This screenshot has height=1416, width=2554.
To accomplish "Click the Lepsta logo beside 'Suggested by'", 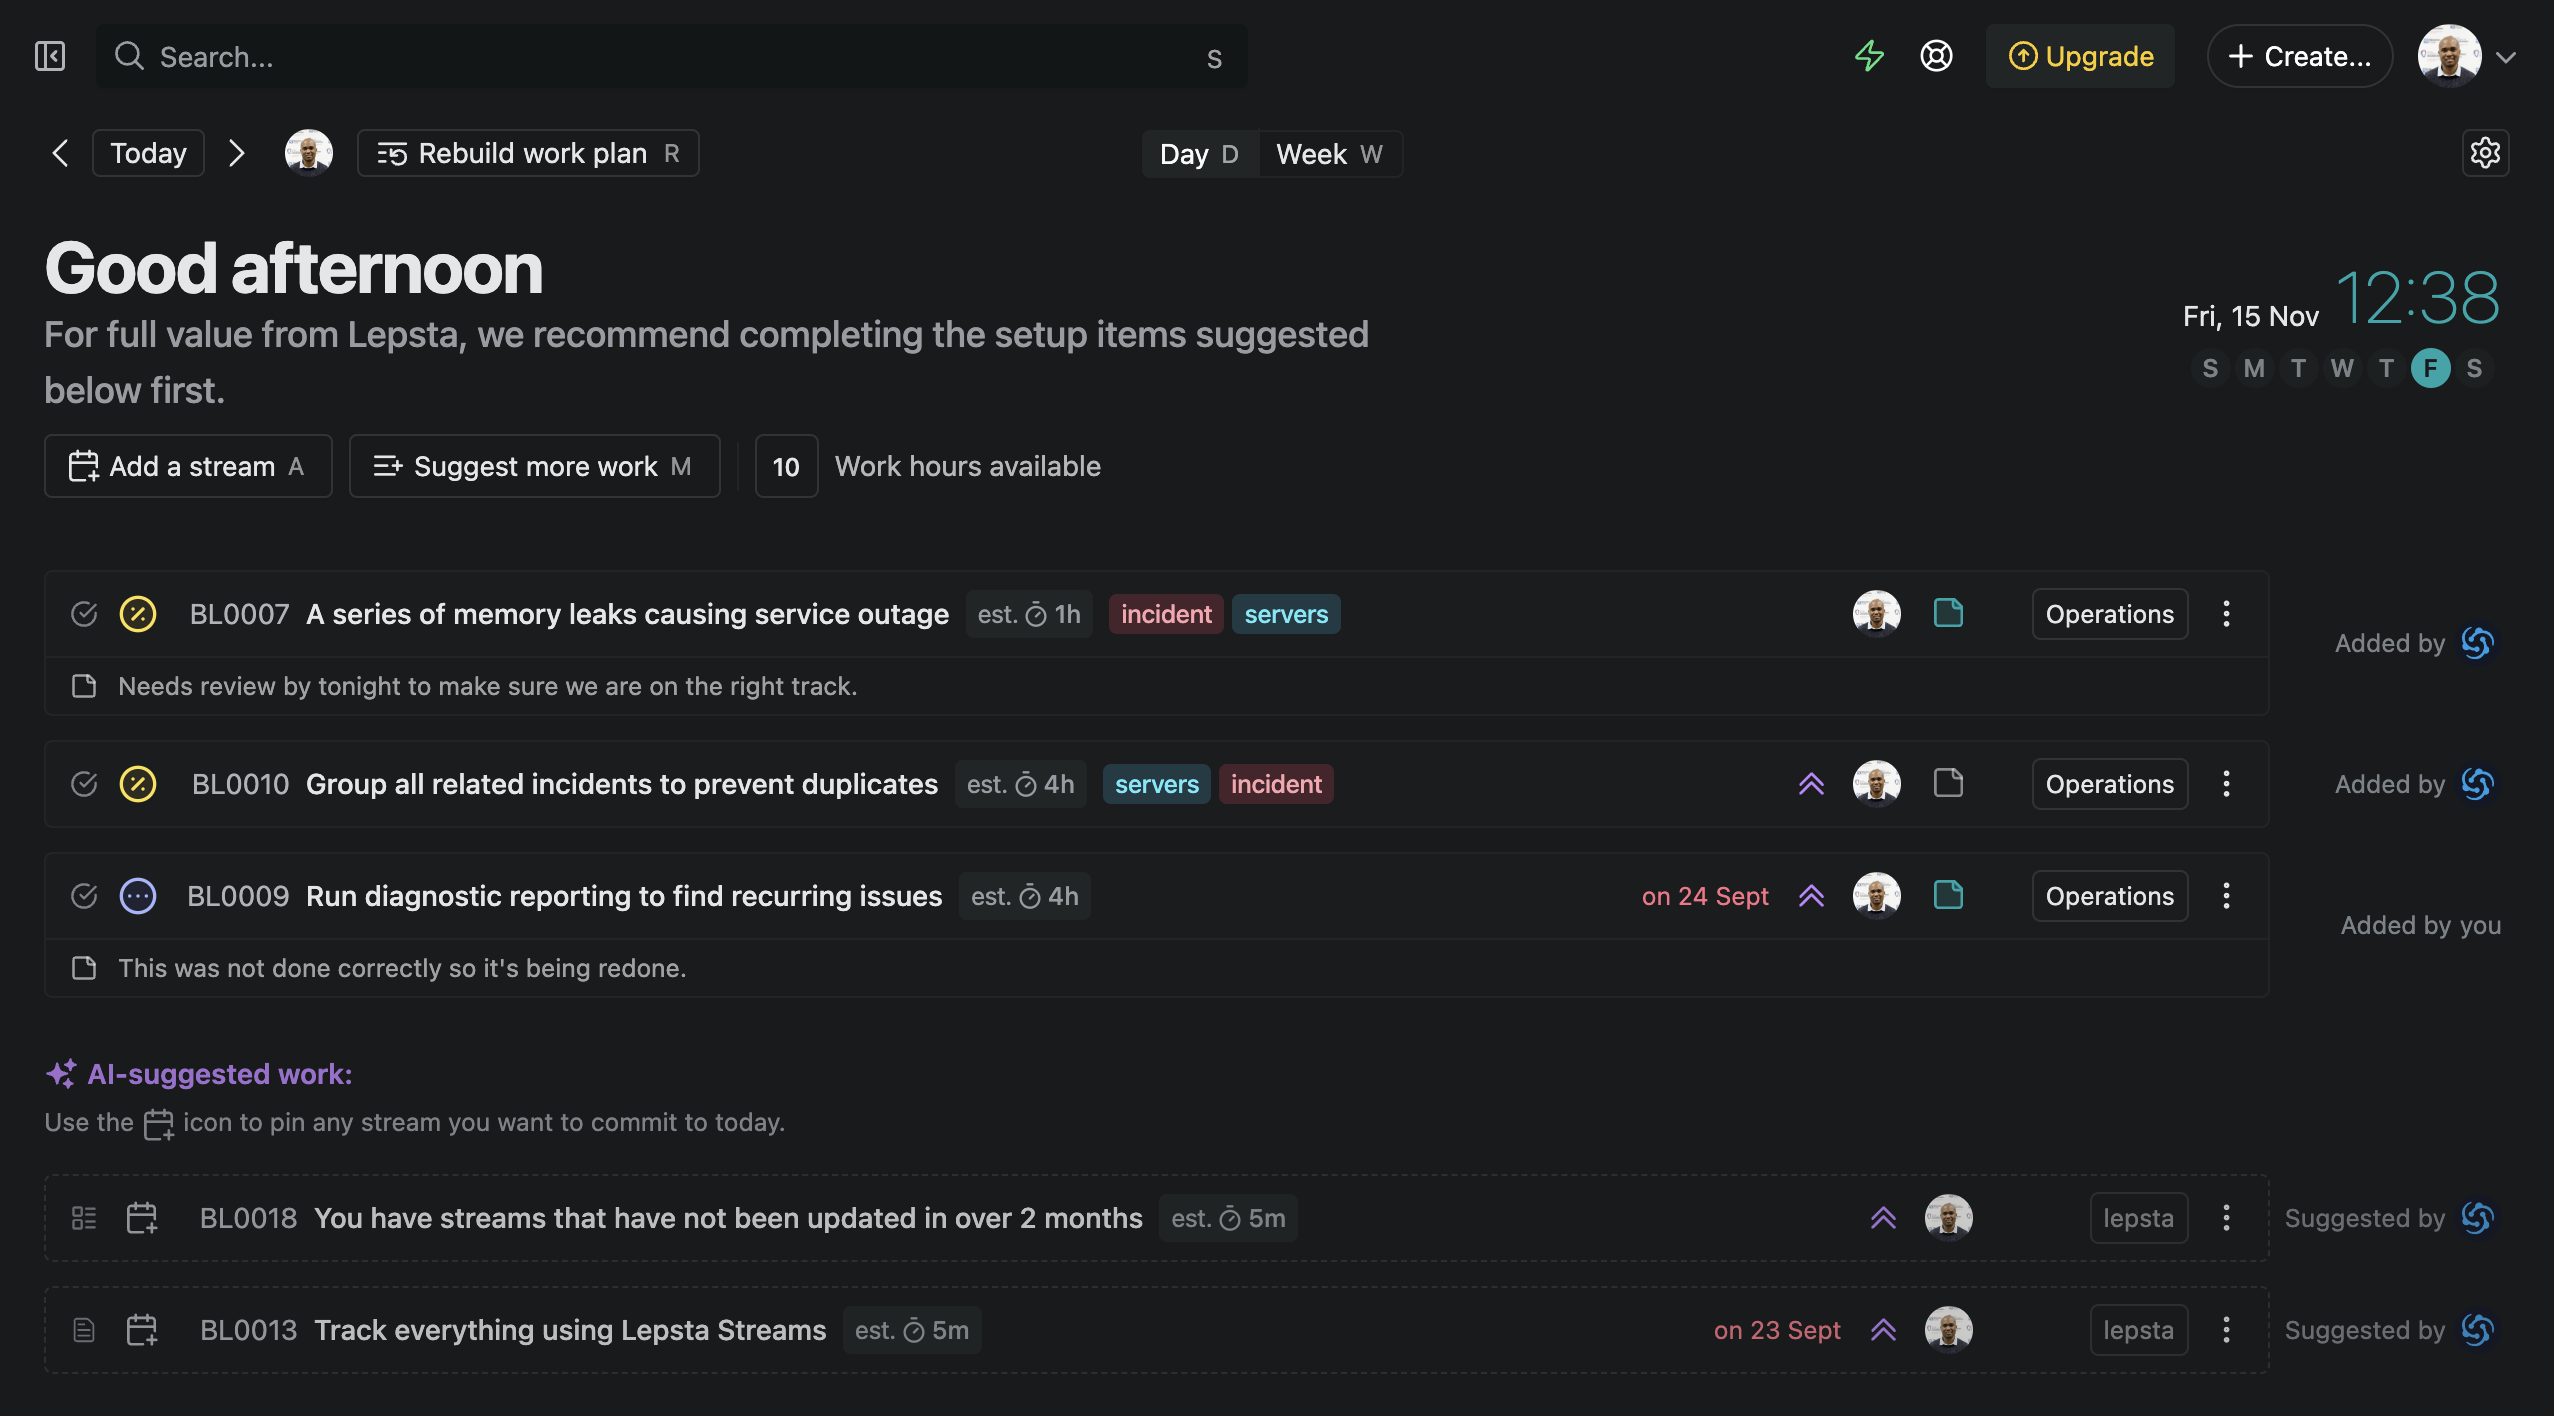I will point(2476,1217).
